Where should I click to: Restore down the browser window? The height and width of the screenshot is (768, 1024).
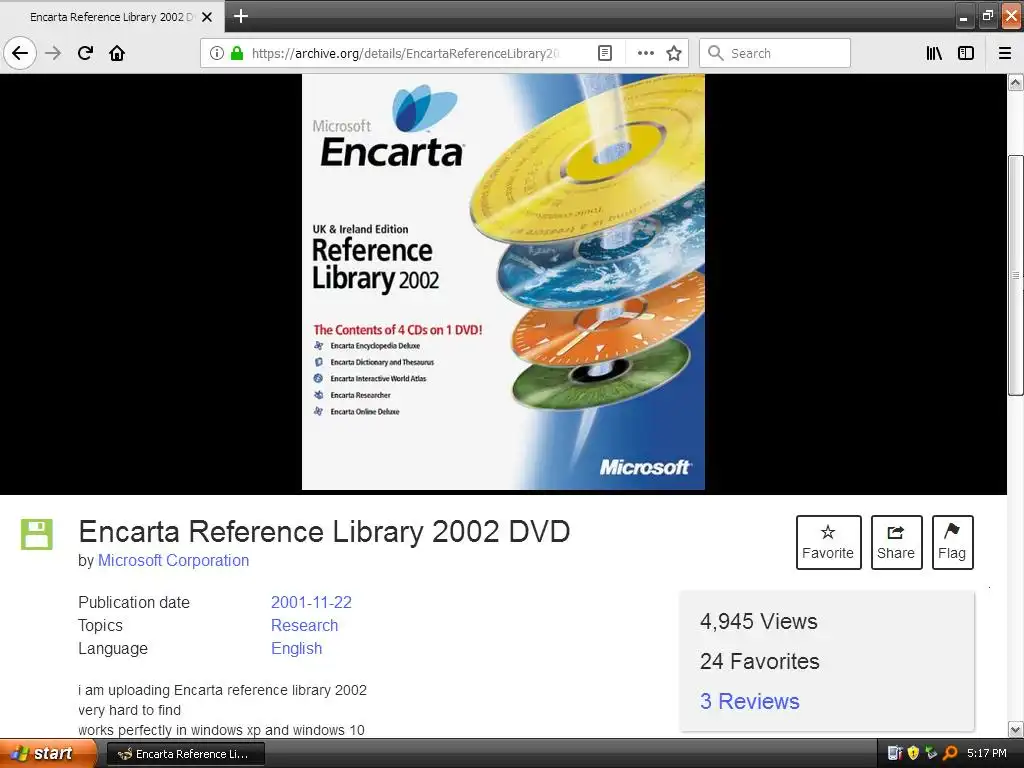987,16
